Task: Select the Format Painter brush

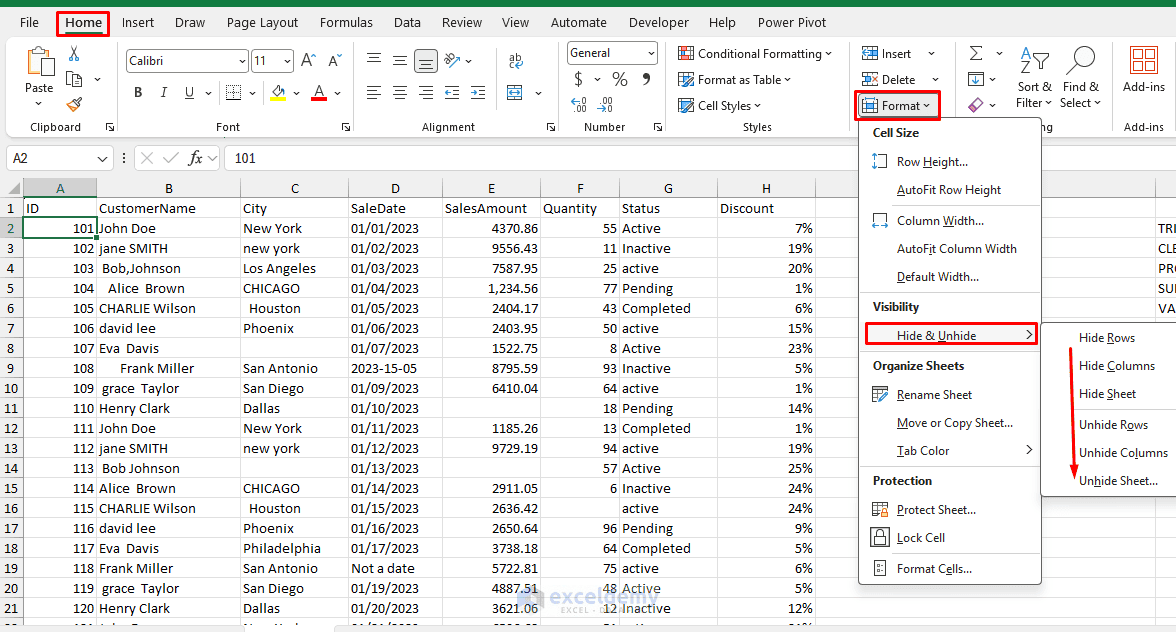Action: [74, 104]
